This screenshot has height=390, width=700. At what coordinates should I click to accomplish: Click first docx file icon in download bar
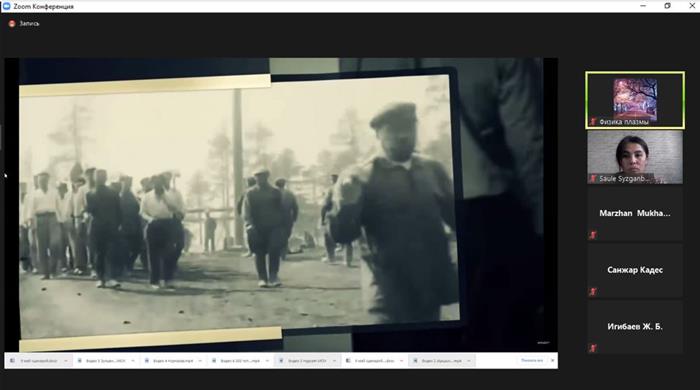click(12, 361)
